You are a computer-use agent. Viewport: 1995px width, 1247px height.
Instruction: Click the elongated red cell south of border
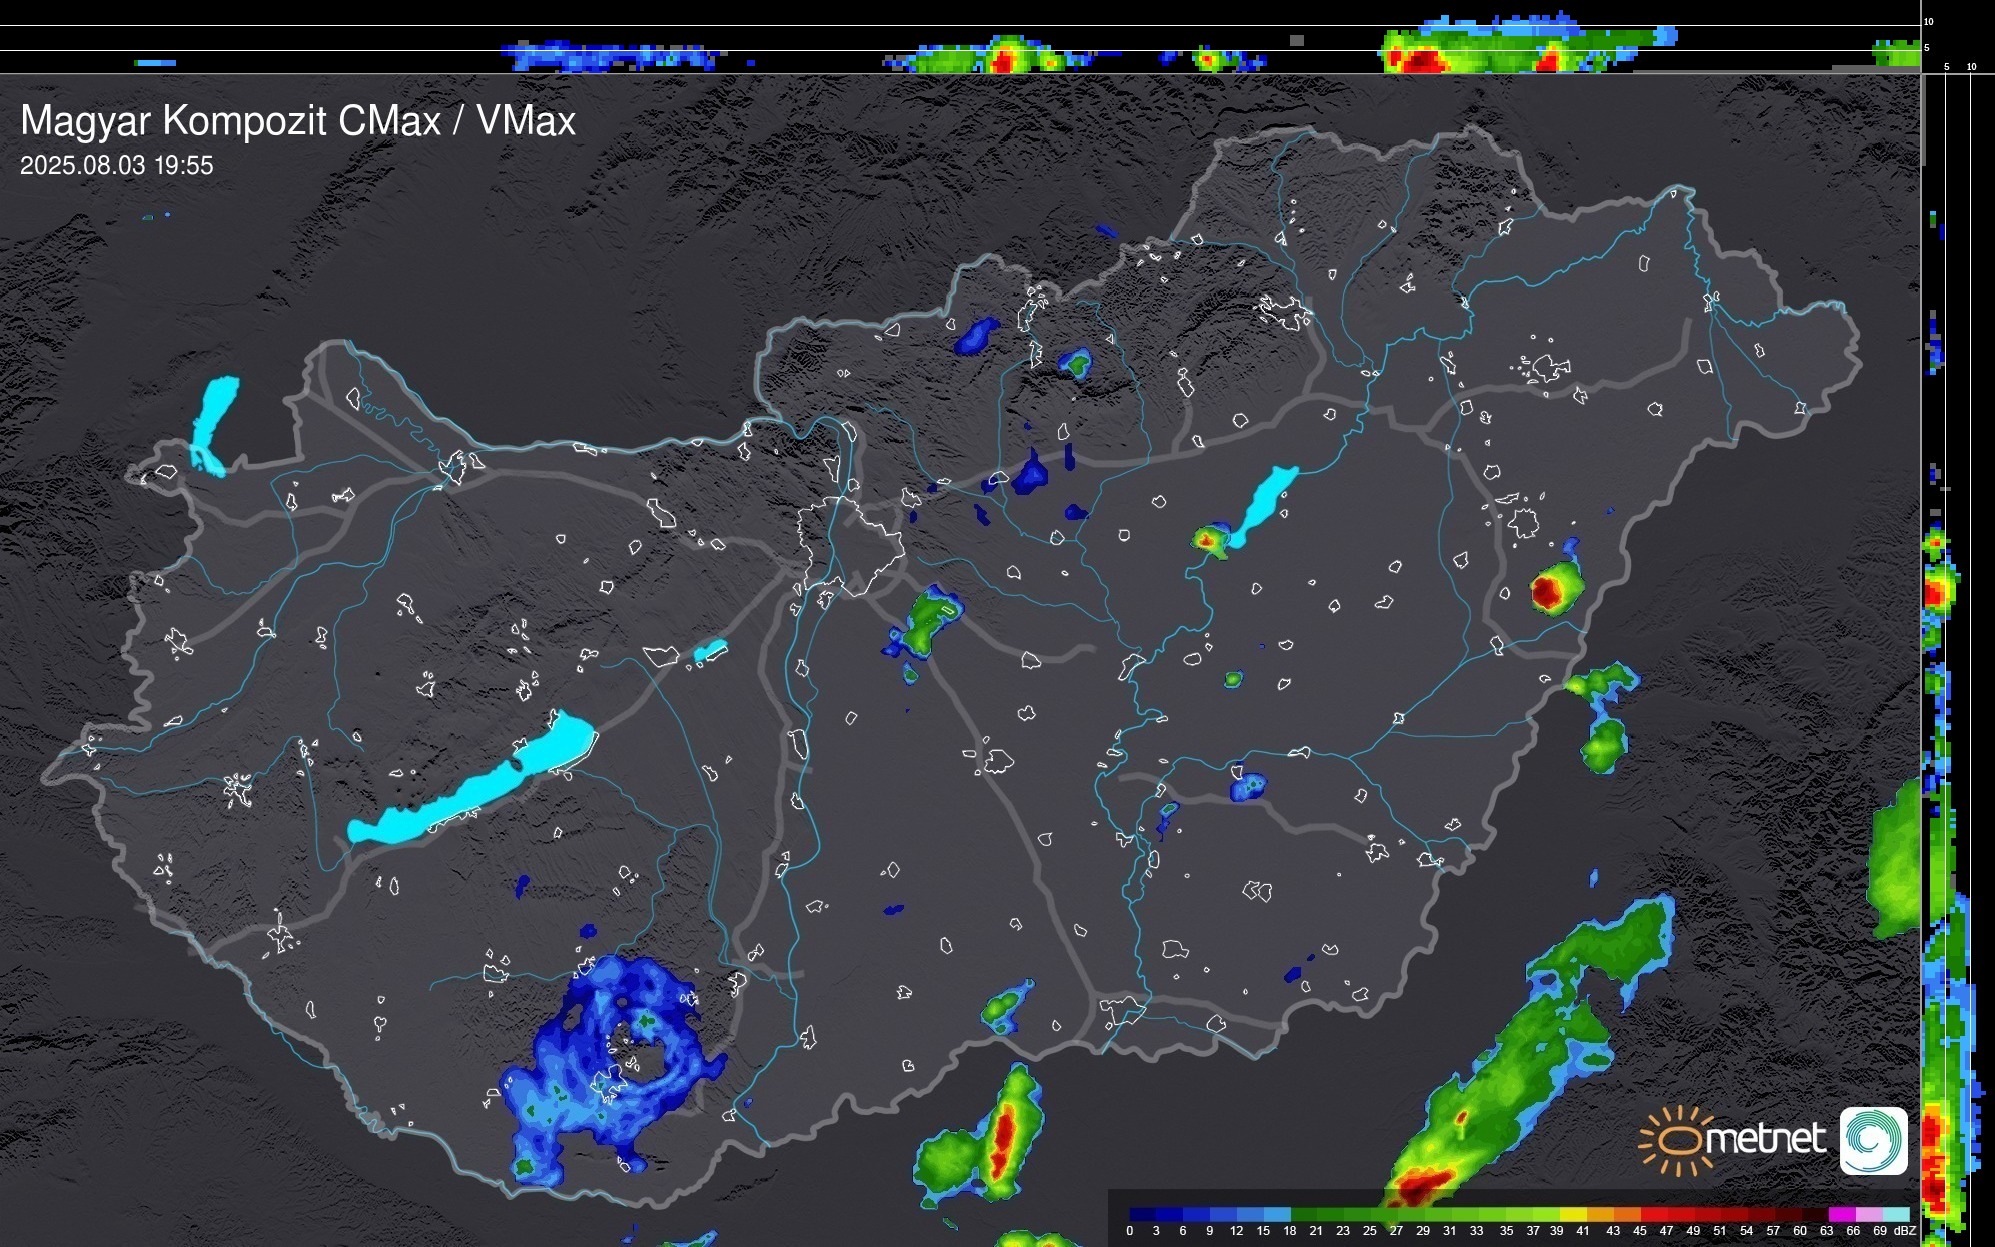pos(1003,1140)
